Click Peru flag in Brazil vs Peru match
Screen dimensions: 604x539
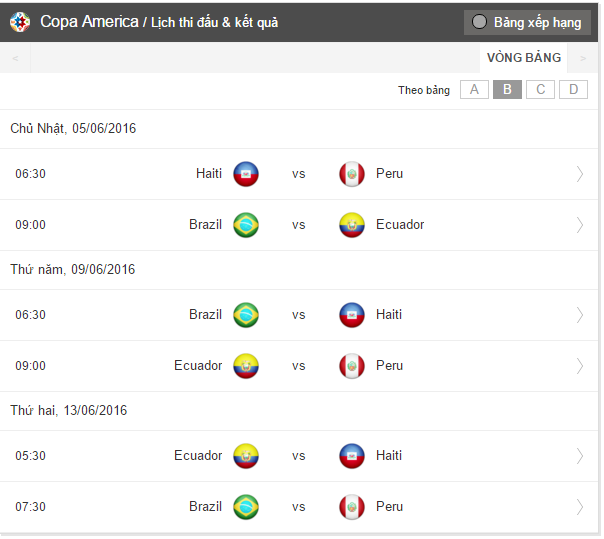(x=352, y=507)
